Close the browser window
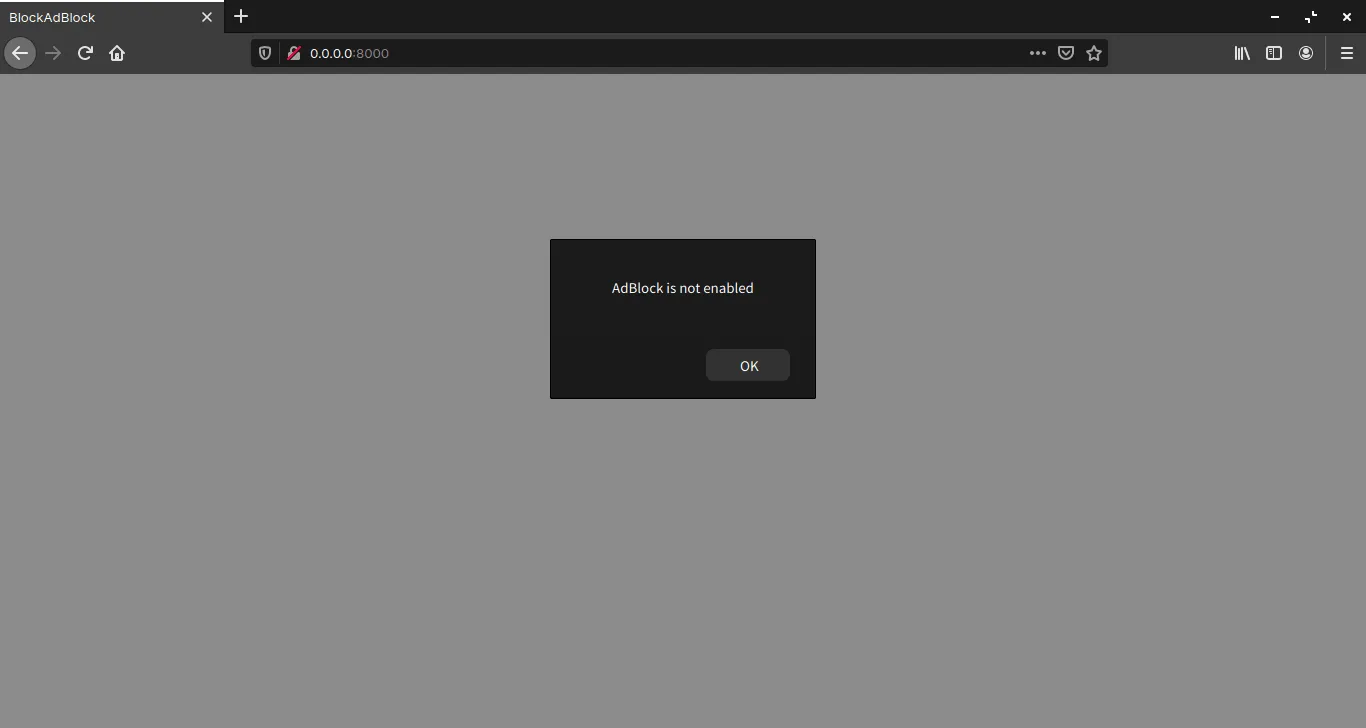The width and height of the screenshot is (1366, 728). click(x=1347, y=17)
